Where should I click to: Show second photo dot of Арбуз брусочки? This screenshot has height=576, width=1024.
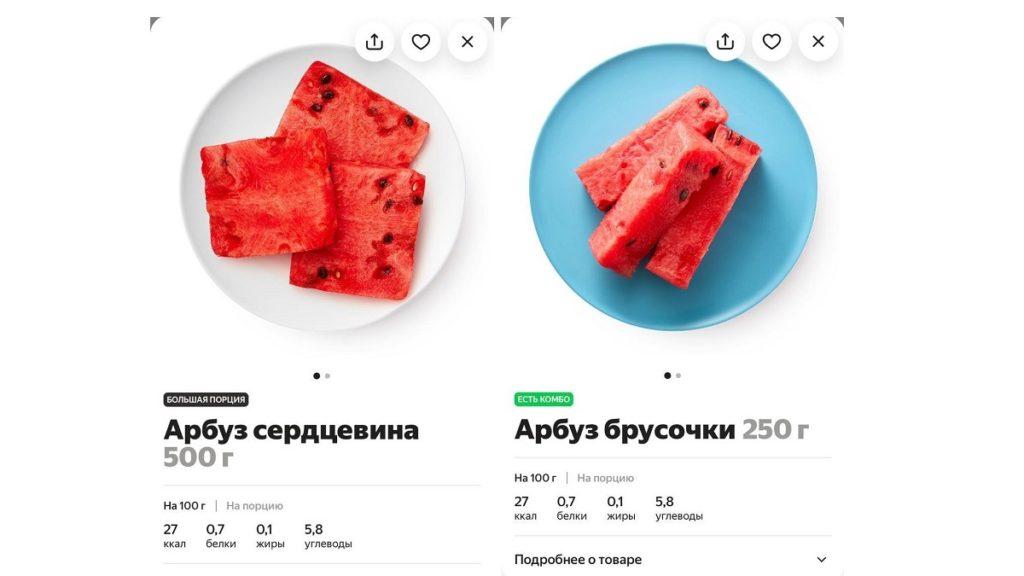(x=679, y=376)
